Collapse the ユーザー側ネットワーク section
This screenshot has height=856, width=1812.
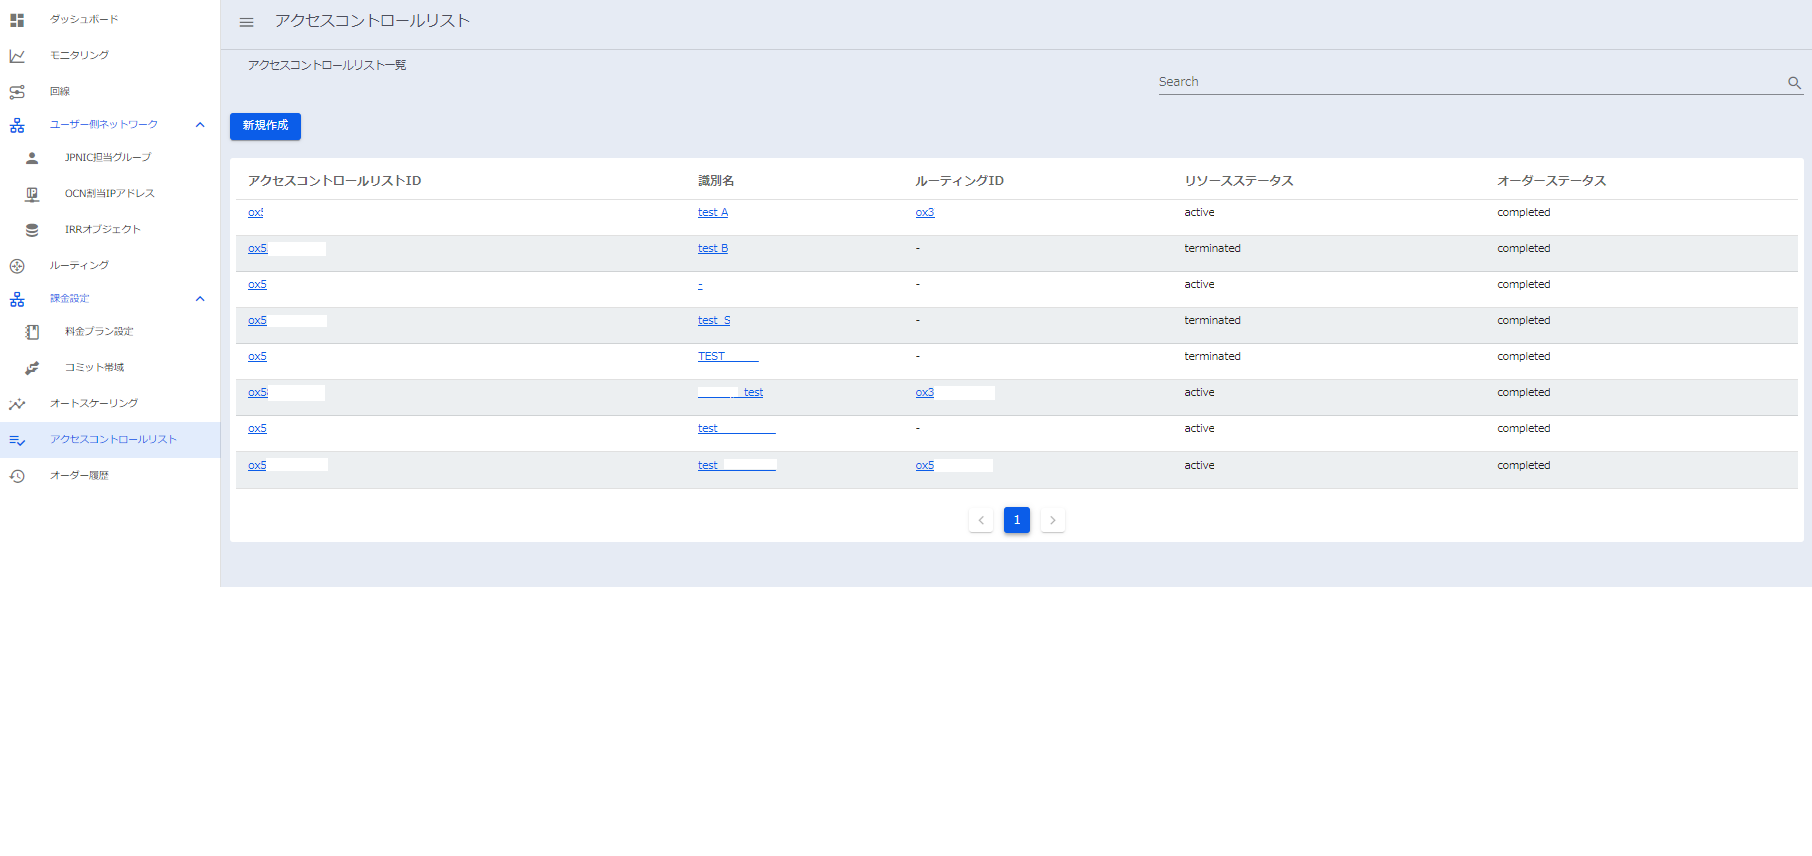pyautogui.click(x=200, y=125)
